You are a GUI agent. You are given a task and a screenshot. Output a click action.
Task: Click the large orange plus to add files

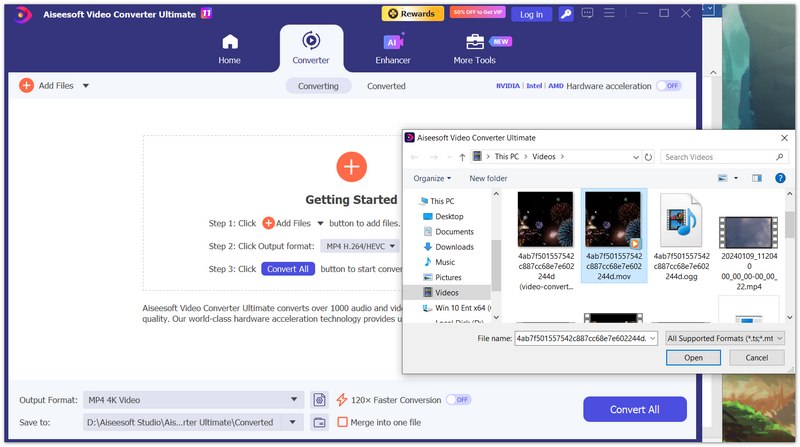pos(351,167)
